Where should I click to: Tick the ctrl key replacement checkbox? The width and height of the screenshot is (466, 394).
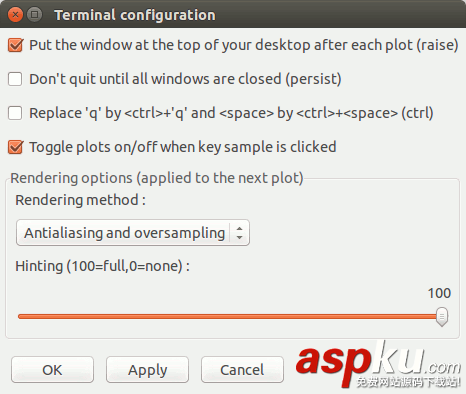click(x=15, y=113)
